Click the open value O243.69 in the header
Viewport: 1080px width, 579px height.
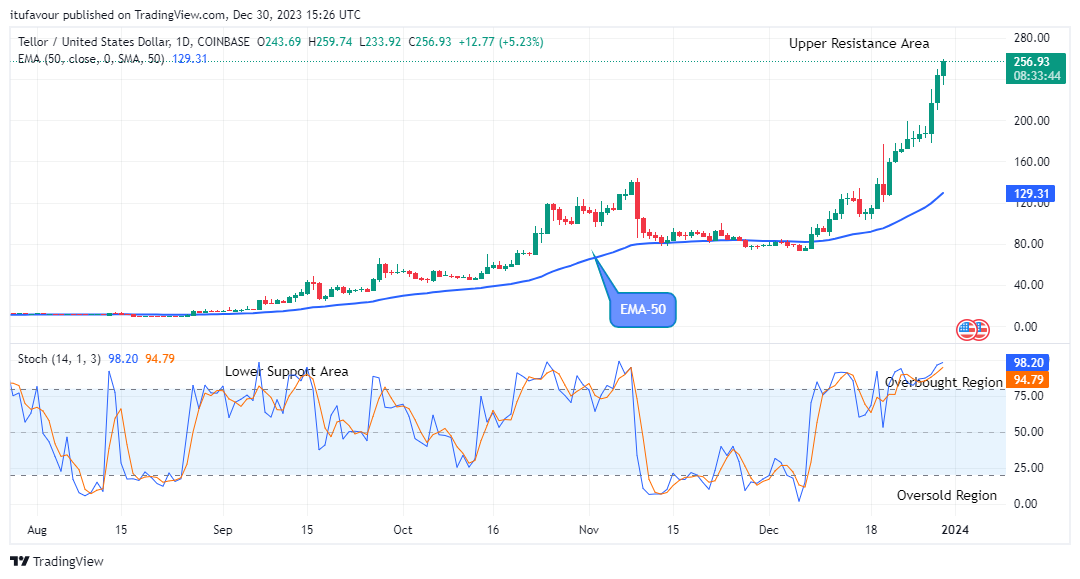(x=279, y=42)
